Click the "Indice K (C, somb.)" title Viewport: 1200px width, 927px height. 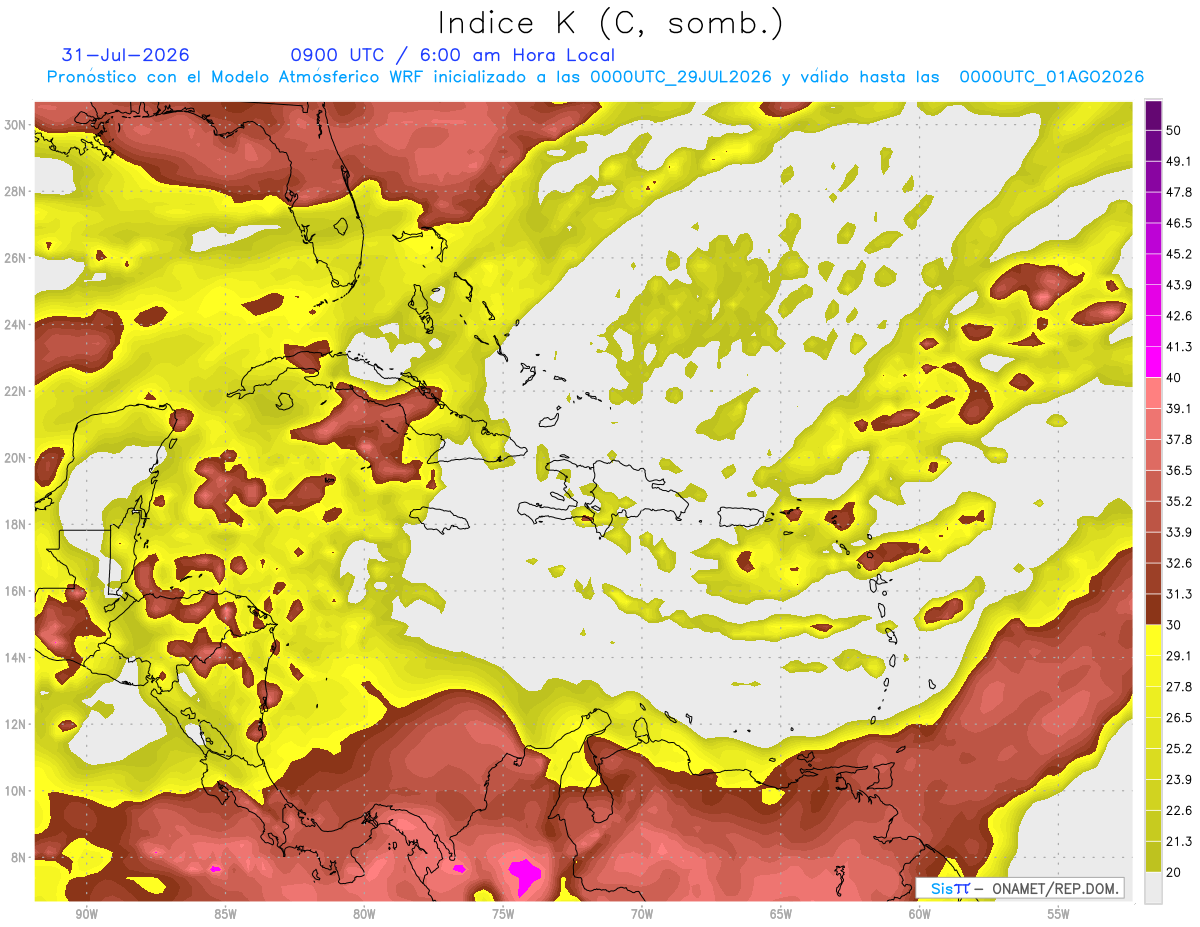(x=611, y=22)
